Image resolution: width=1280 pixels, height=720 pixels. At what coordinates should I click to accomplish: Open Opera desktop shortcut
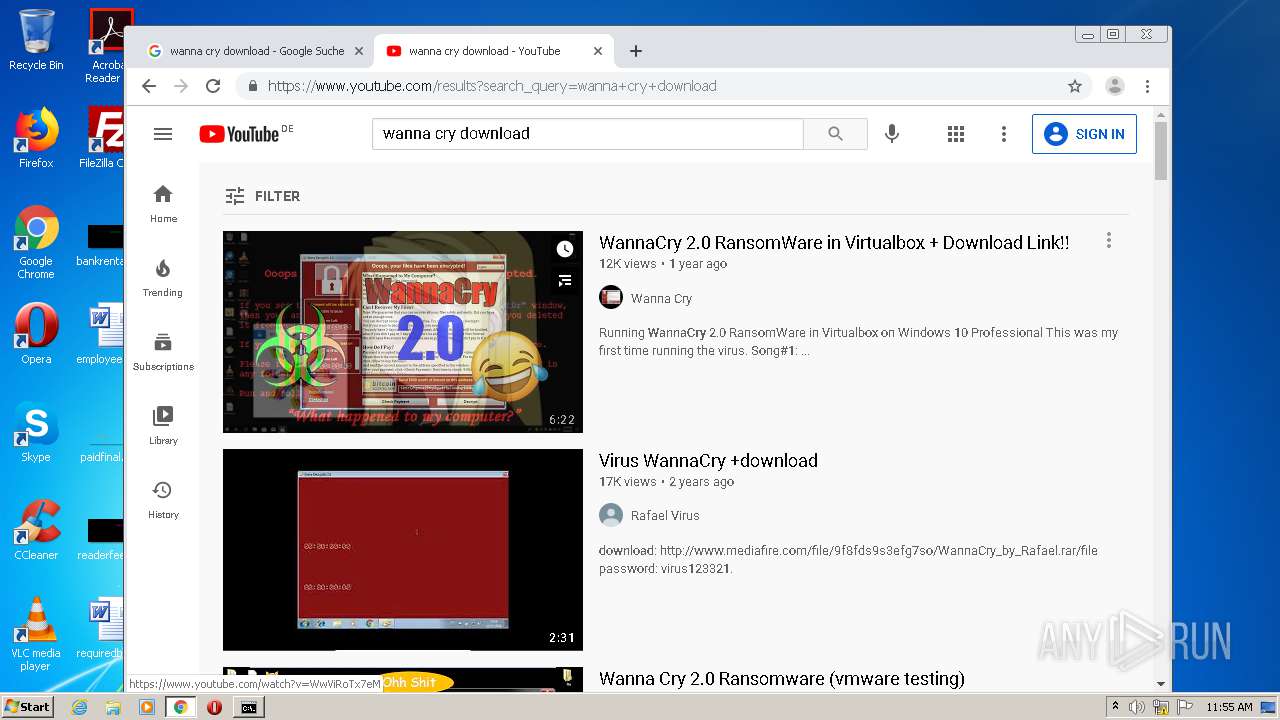tap(36, 334)
